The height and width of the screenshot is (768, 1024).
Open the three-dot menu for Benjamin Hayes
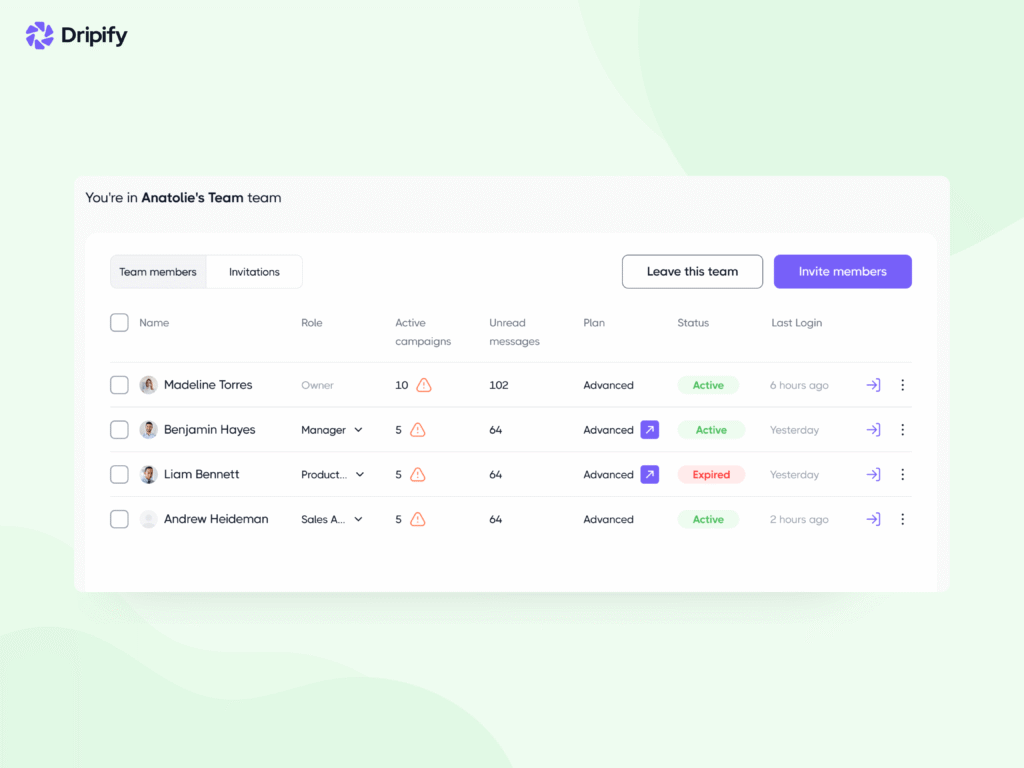click(x=903, y=429)
